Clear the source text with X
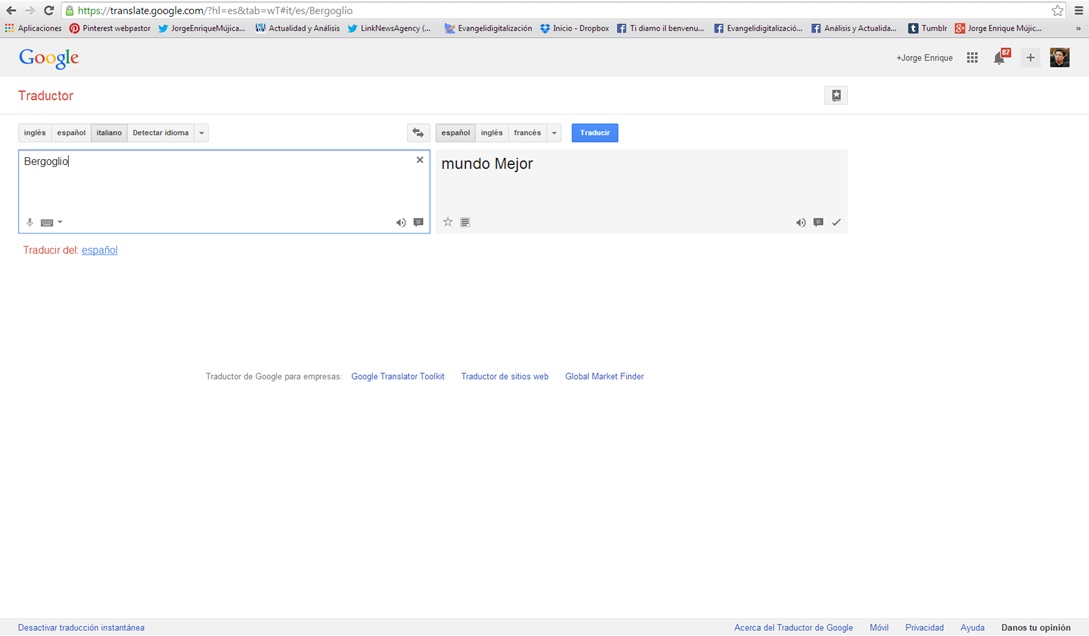1089x636 pixels. [420, 160]
